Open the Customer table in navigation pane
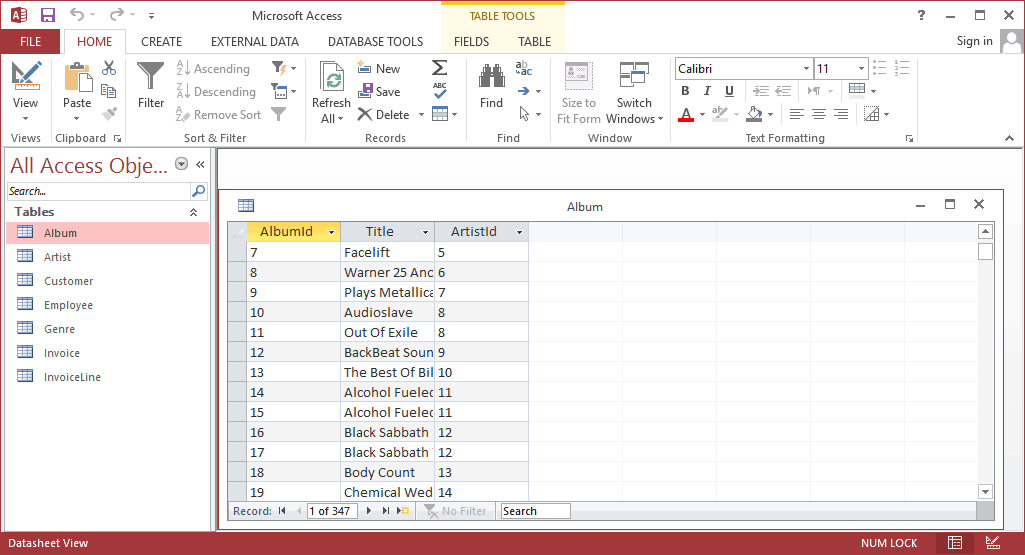1025x555 pixels. click(x=68, y=281)
